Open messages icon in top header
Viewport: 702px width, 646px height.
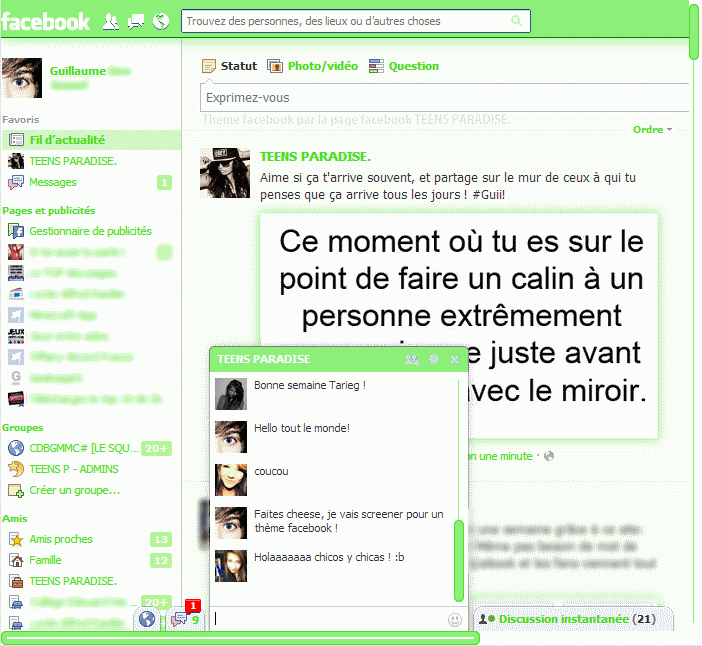pos(136,21)
